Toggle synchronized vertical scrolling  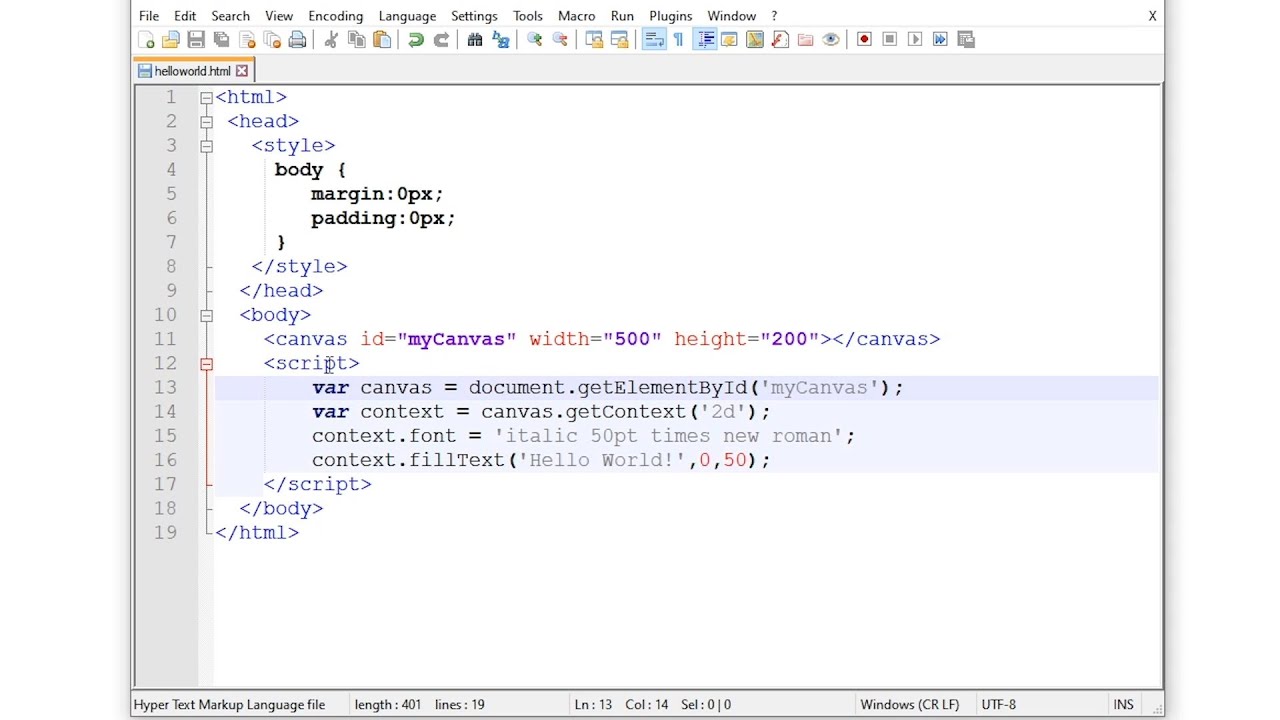(594, 39)
